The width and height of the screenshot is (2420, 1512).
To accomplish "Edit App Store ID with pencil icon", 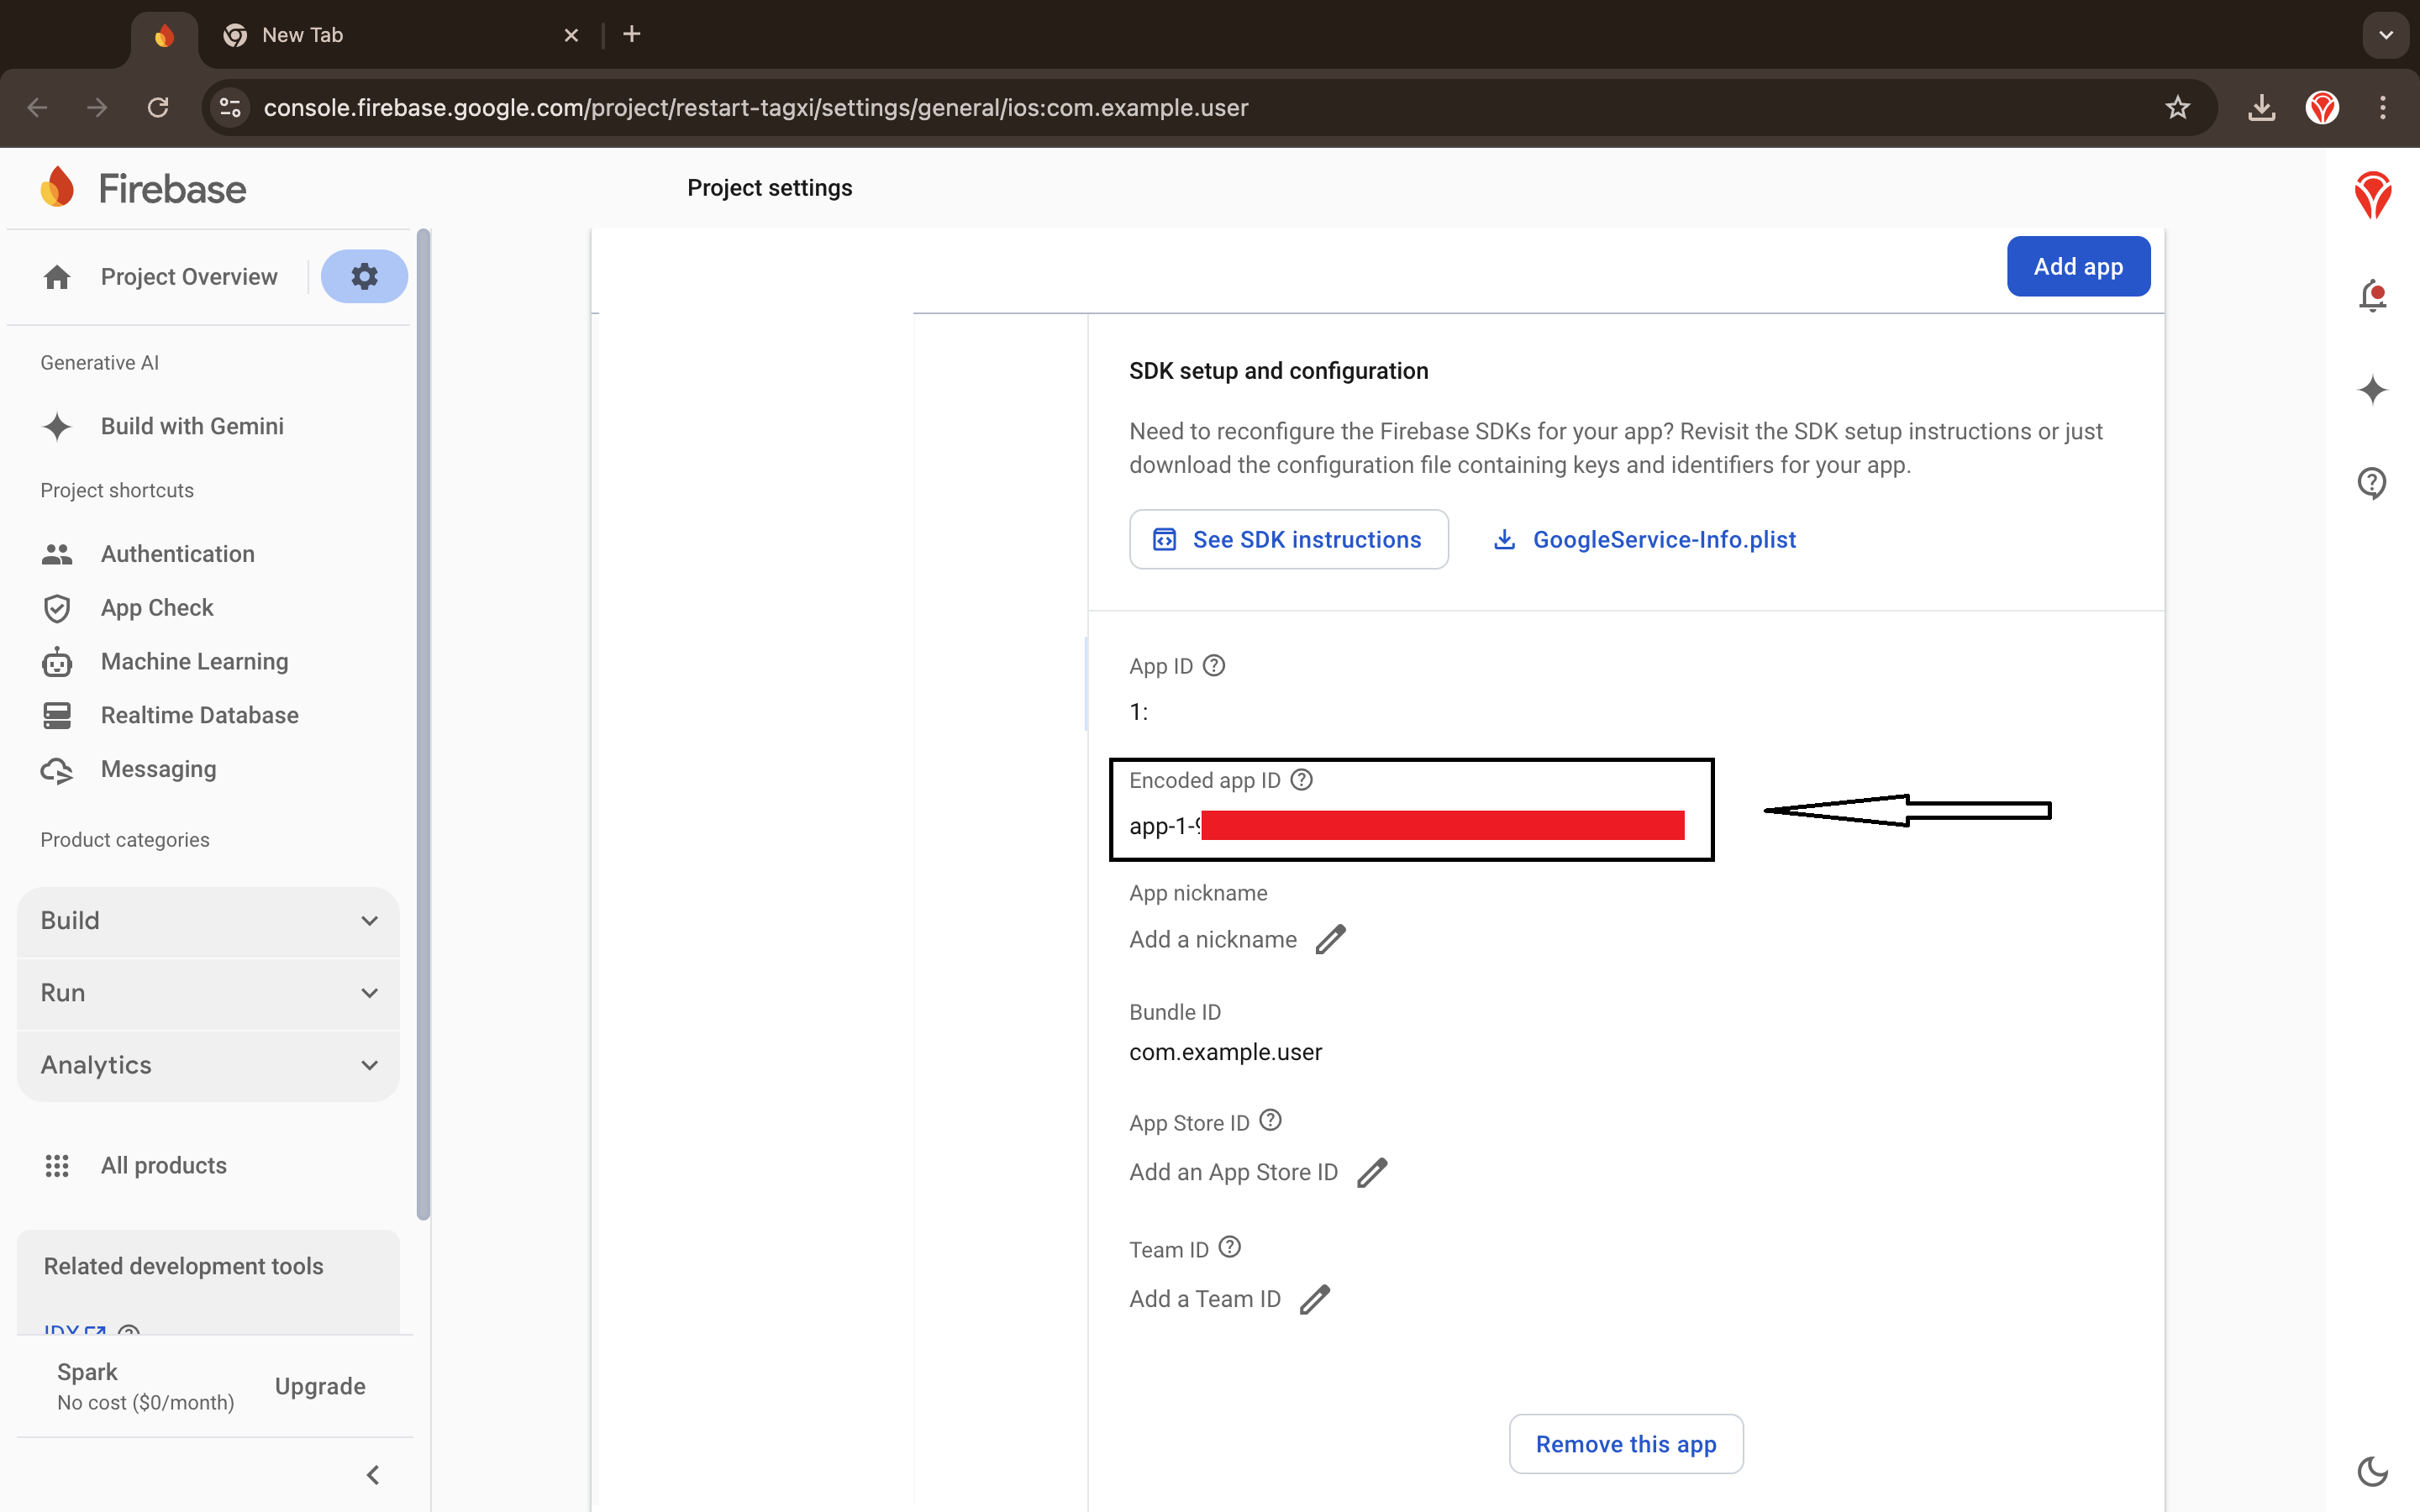I will 1372,1172.
